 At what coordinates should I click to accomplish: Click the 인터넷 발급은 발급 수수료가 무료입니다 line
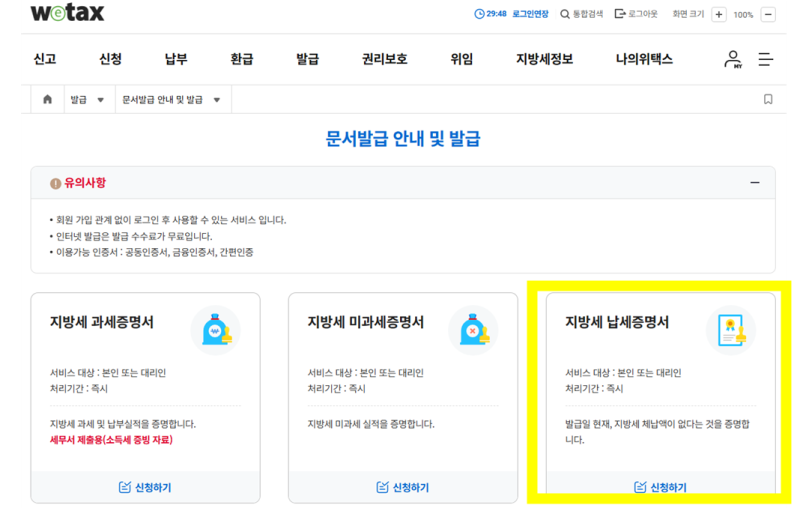(x=131, y=236)
